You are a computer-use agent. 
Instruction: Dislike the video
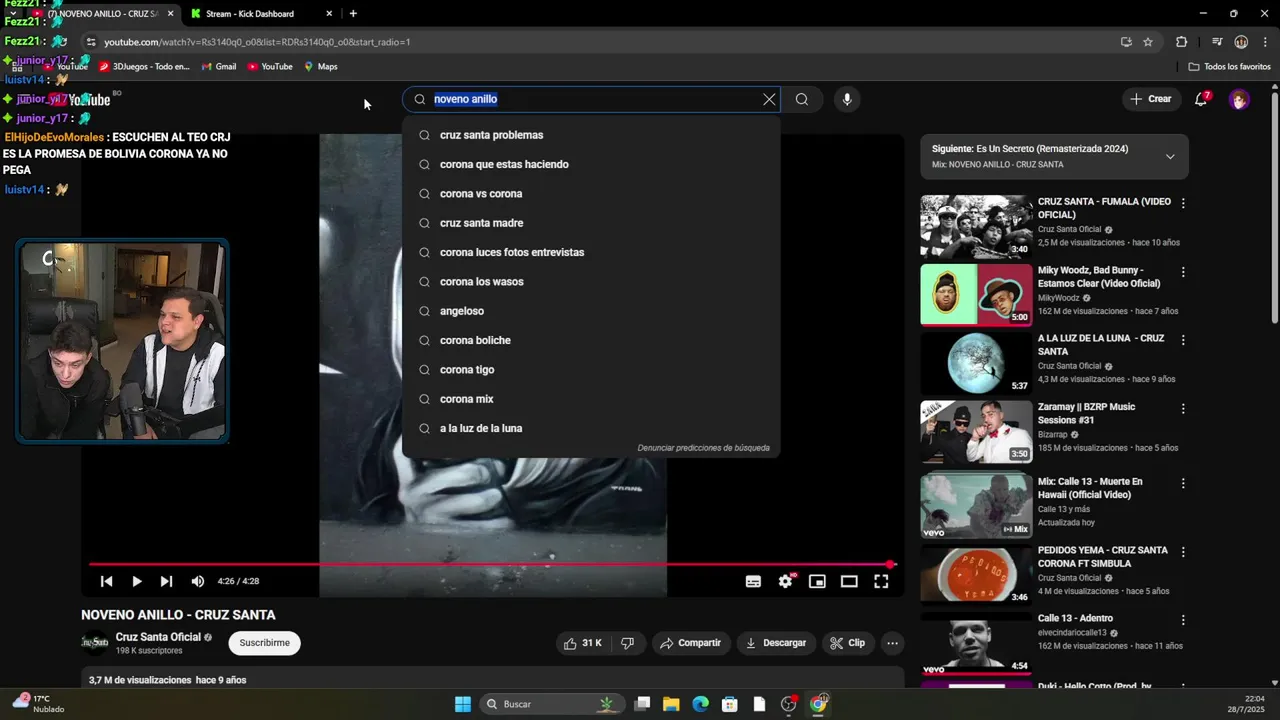point(627,643)
